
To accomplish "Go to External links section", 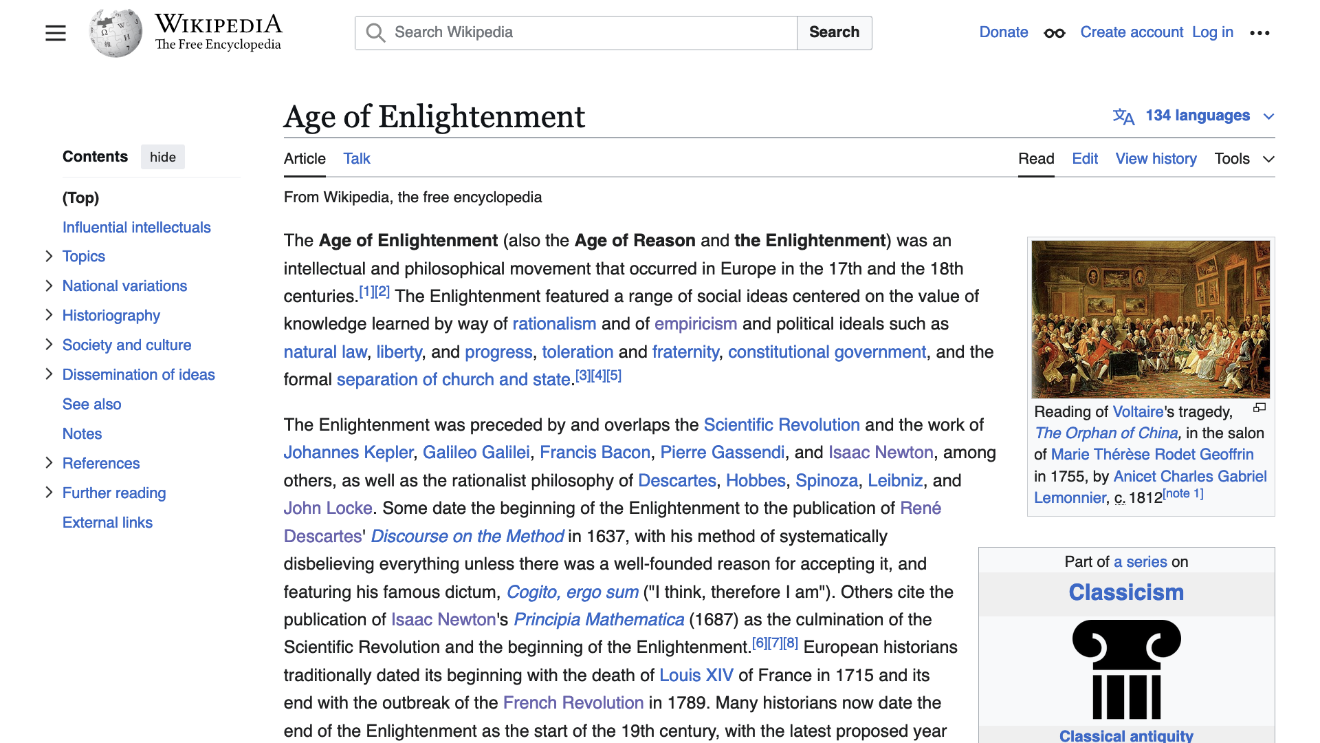I will coord(108,522).
